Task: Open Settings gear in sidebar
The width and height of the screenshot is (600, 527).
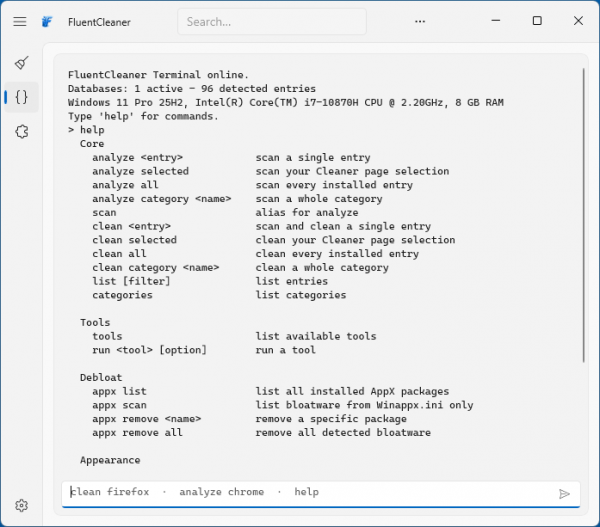Action: click(21, 506)
